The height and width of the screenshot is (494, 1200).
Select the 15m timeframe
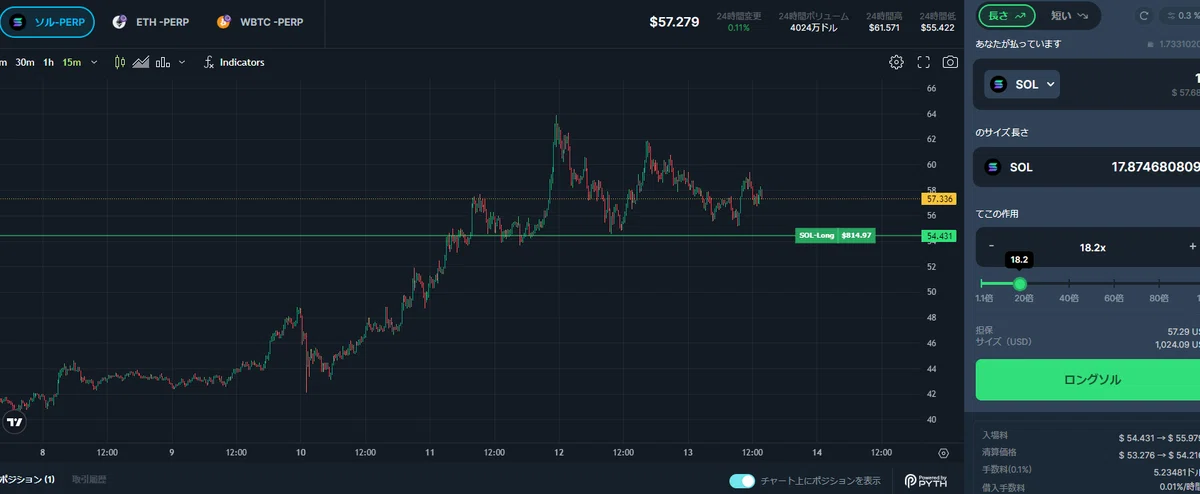(72, 62)
